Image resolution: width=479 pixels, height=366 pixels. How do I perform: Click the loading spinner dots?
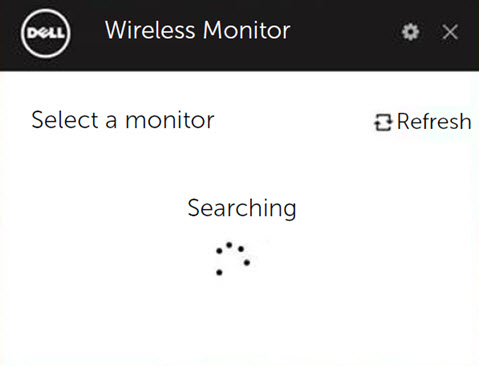point(233,259)
